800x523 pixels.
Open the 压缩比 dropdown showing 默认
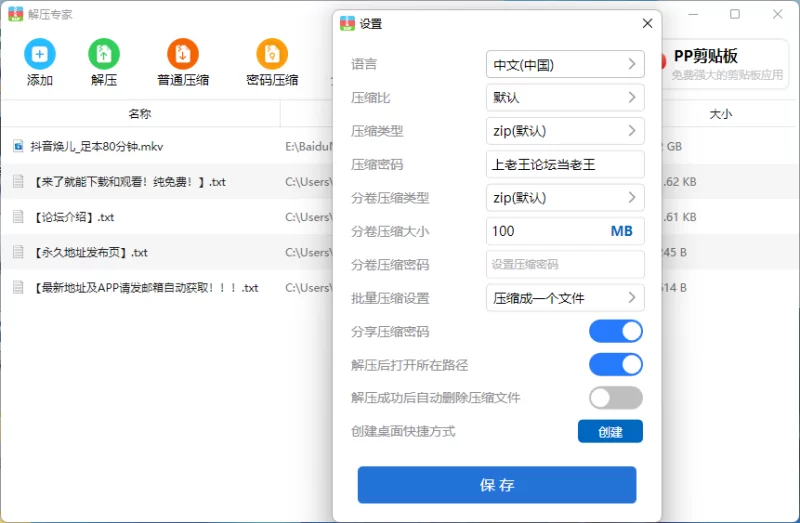[565, 97]
